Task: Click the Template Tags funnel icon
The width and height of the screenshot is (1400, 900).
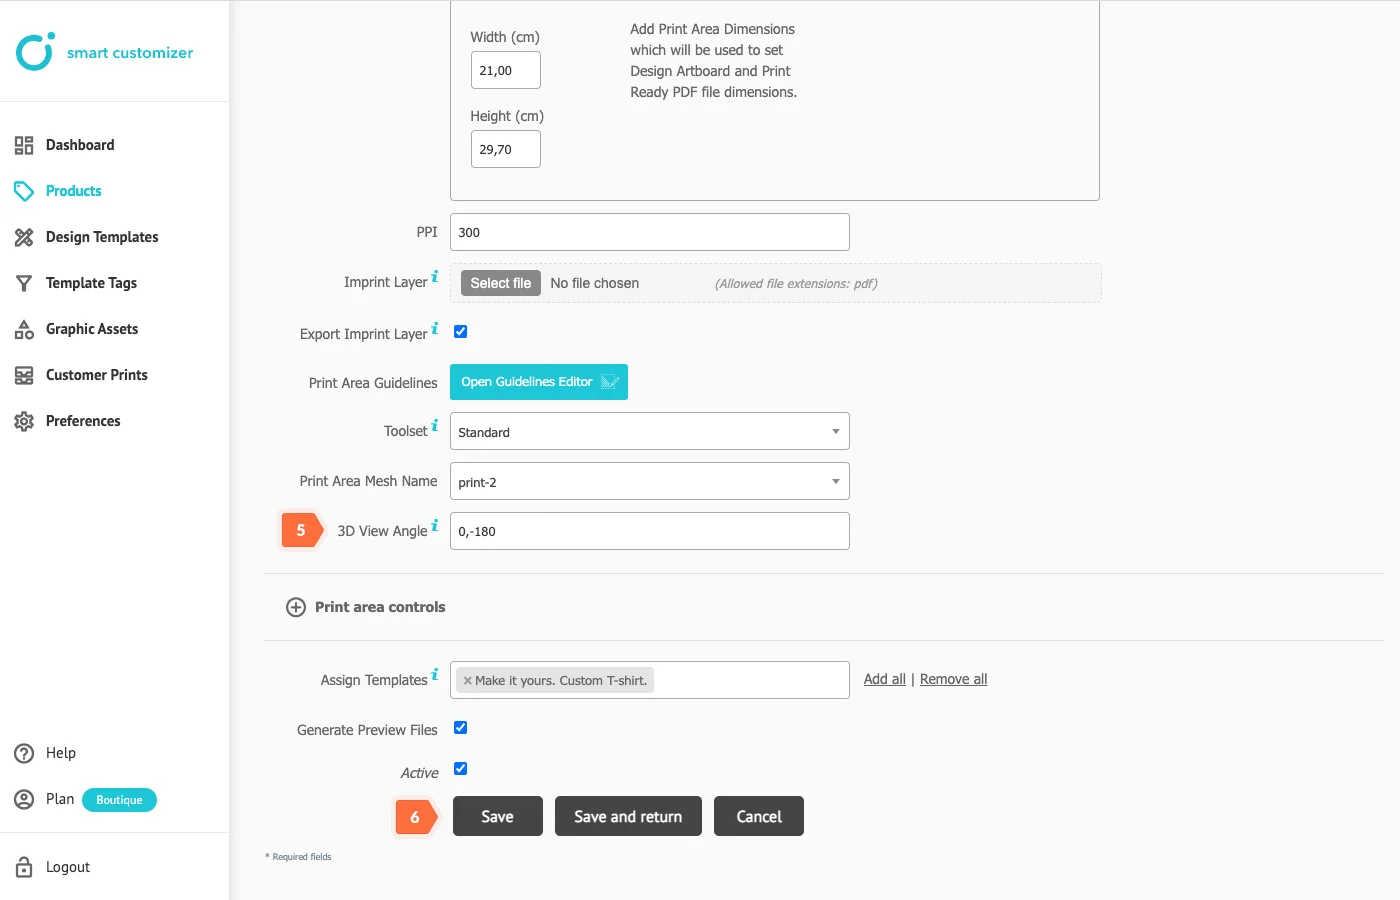Action: 24,283
